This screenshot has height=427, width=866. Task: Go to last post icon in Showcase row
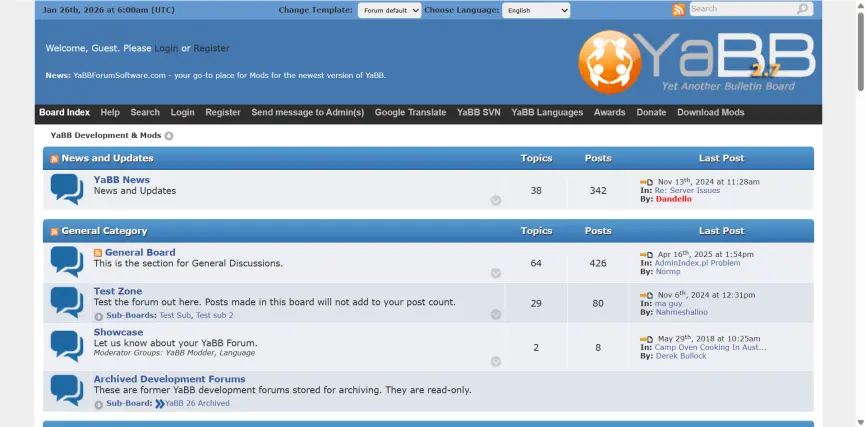tap(647, 339)
